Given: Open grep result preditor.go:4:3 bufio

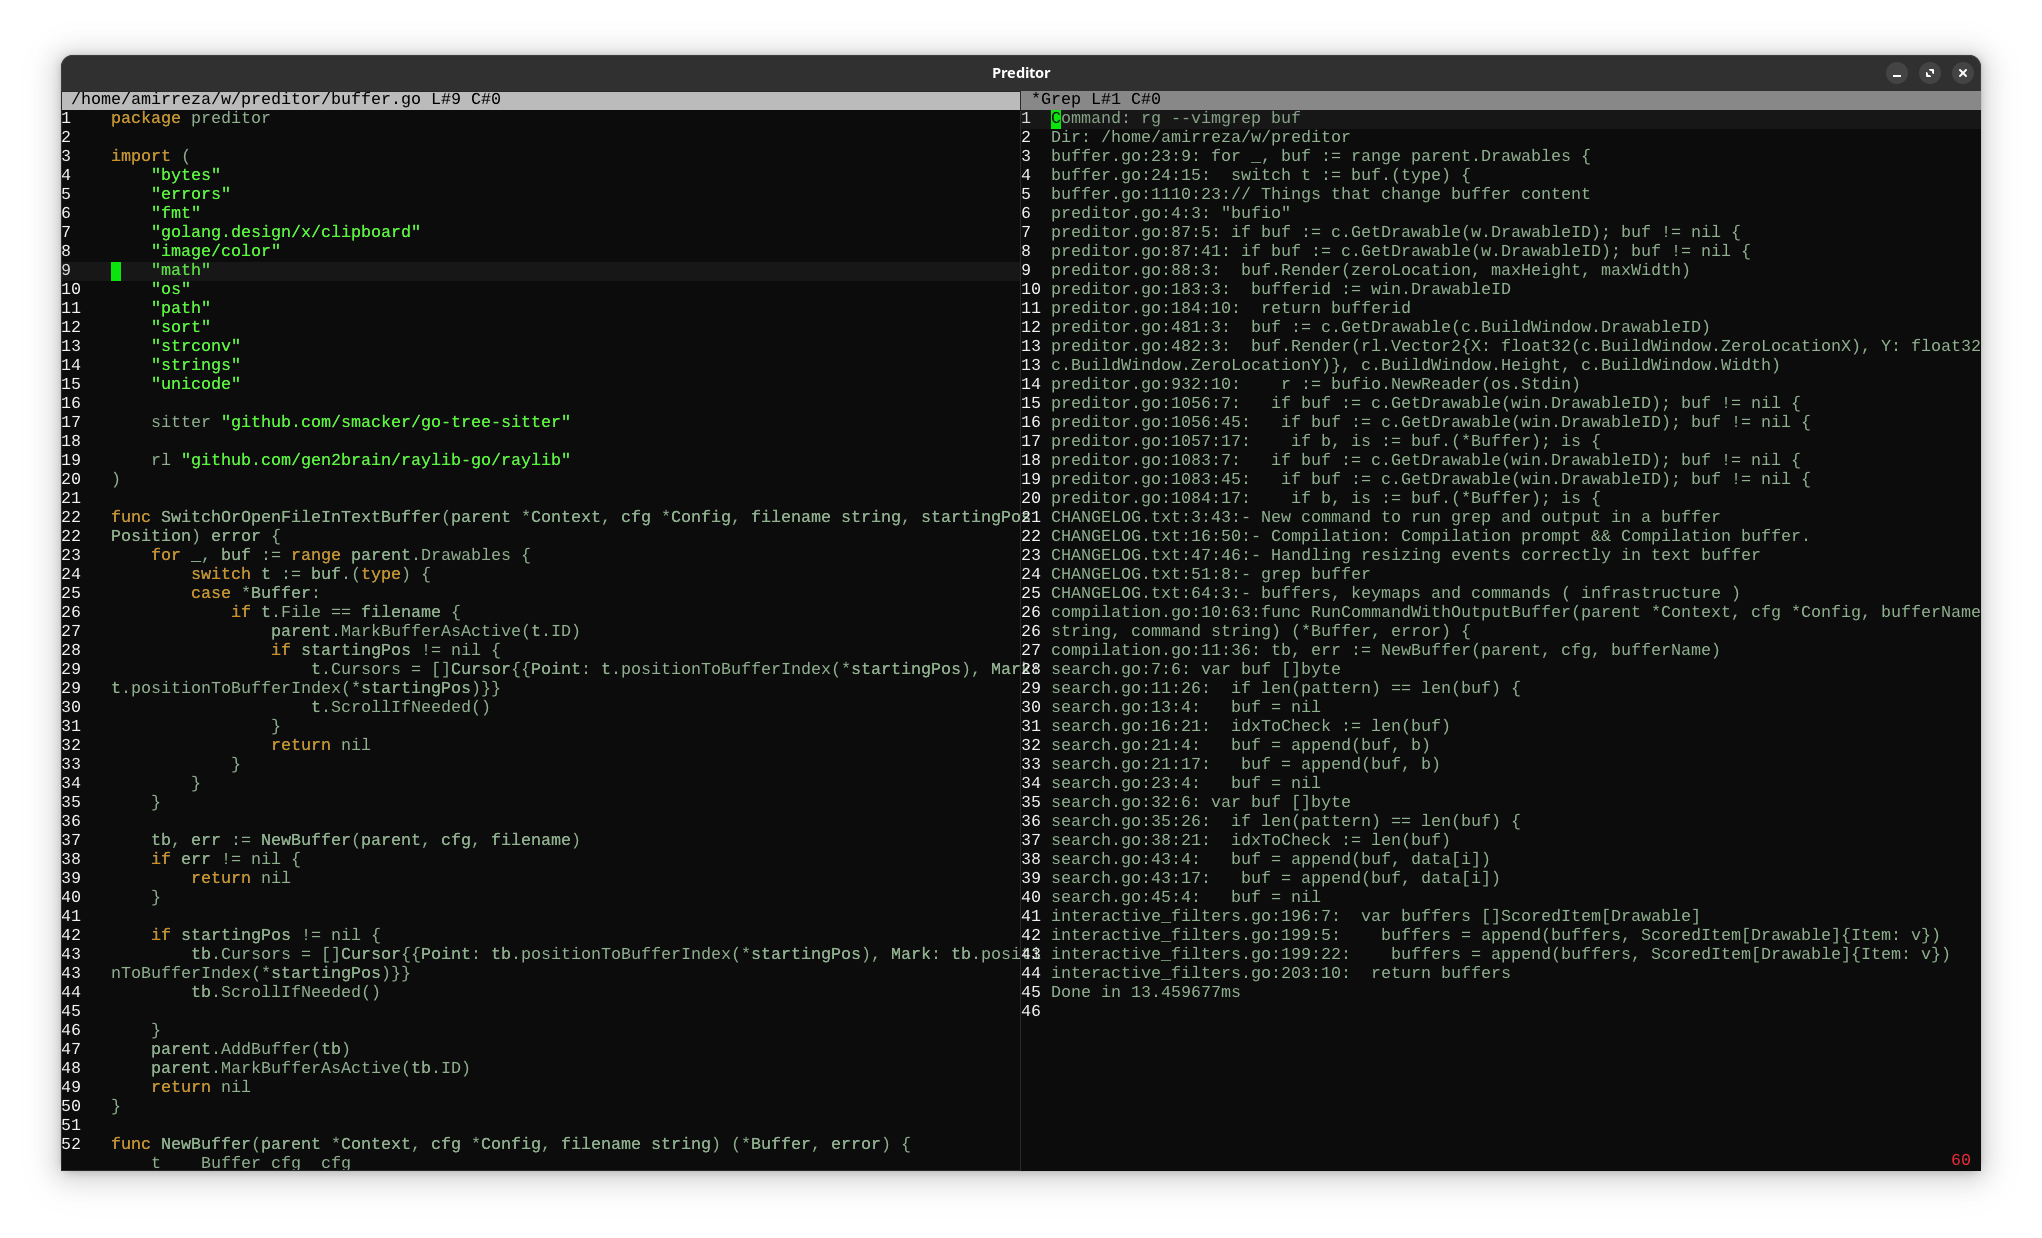Looking at the screenshot, I should click(1170, 214).
